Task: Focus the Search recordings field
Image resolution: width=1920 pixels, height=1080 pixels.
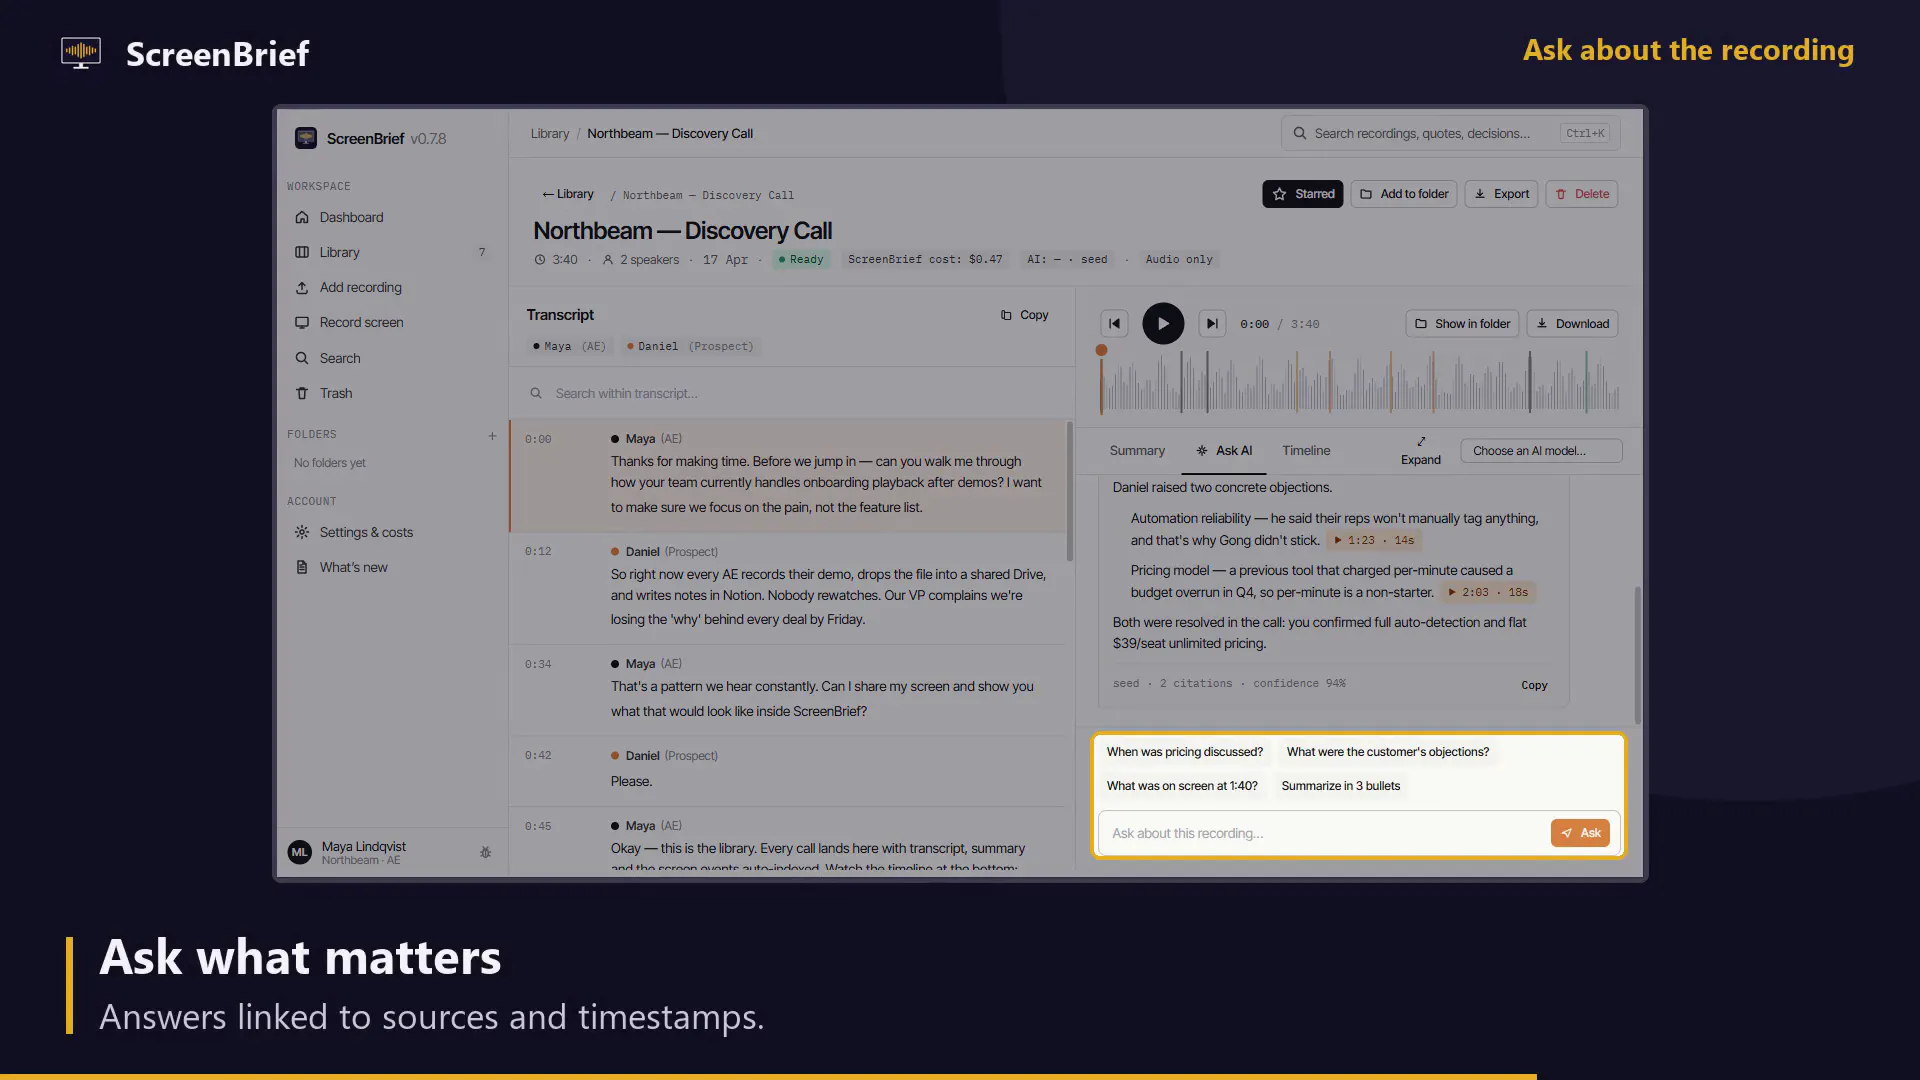Action: point(1450,133)
